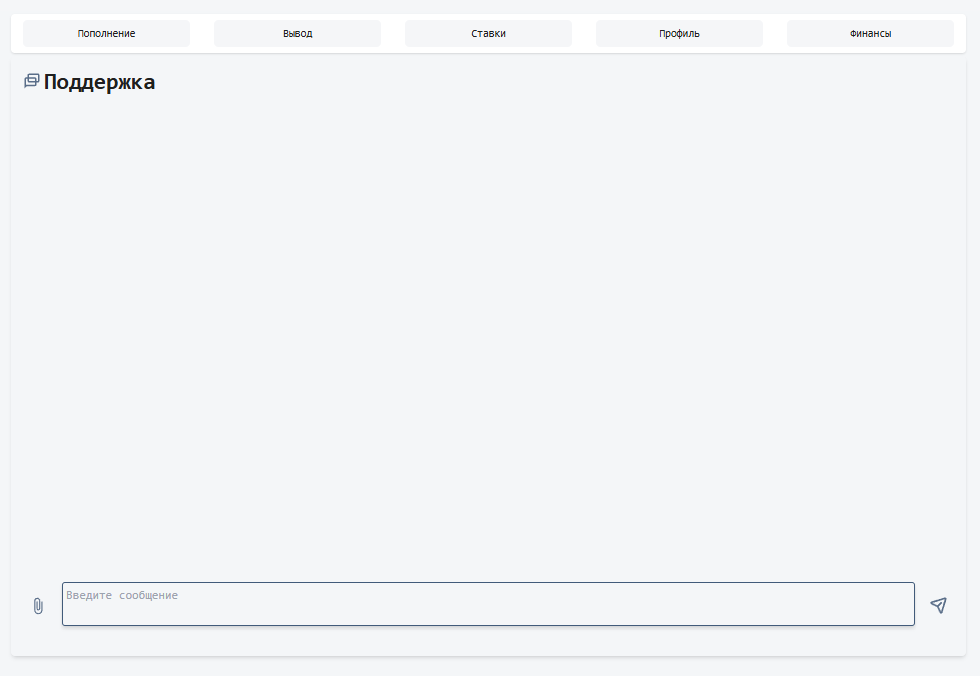Click the Ставки navigation item

[487, 32]
